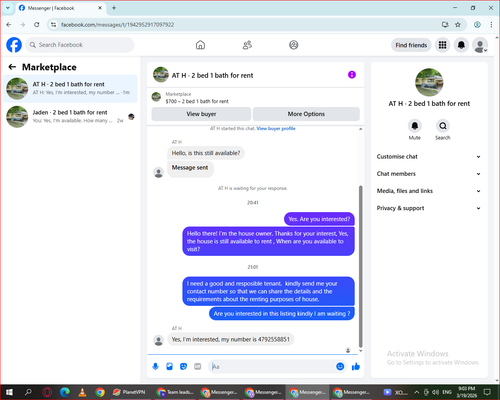The width and height of the screenshot is (500, 400).
Task: Open Opera browser from taskbar
Action: [47, 392]
